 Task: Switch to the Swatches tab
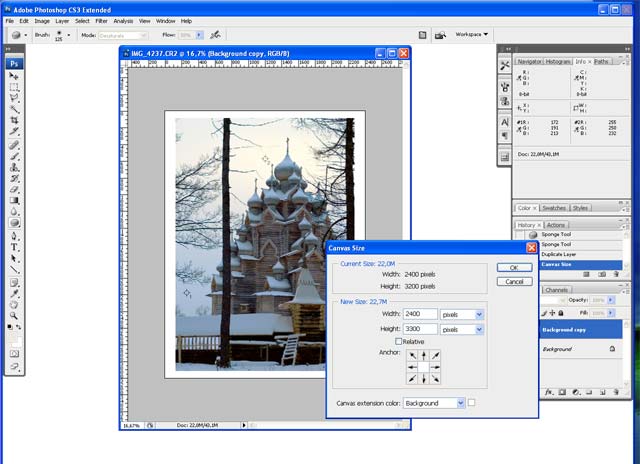coord(554,208)
